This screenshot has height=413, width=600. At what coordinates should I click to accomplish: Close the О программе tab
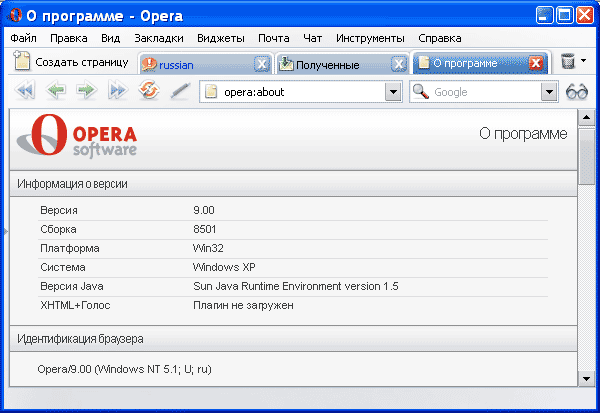click(536, 63)
